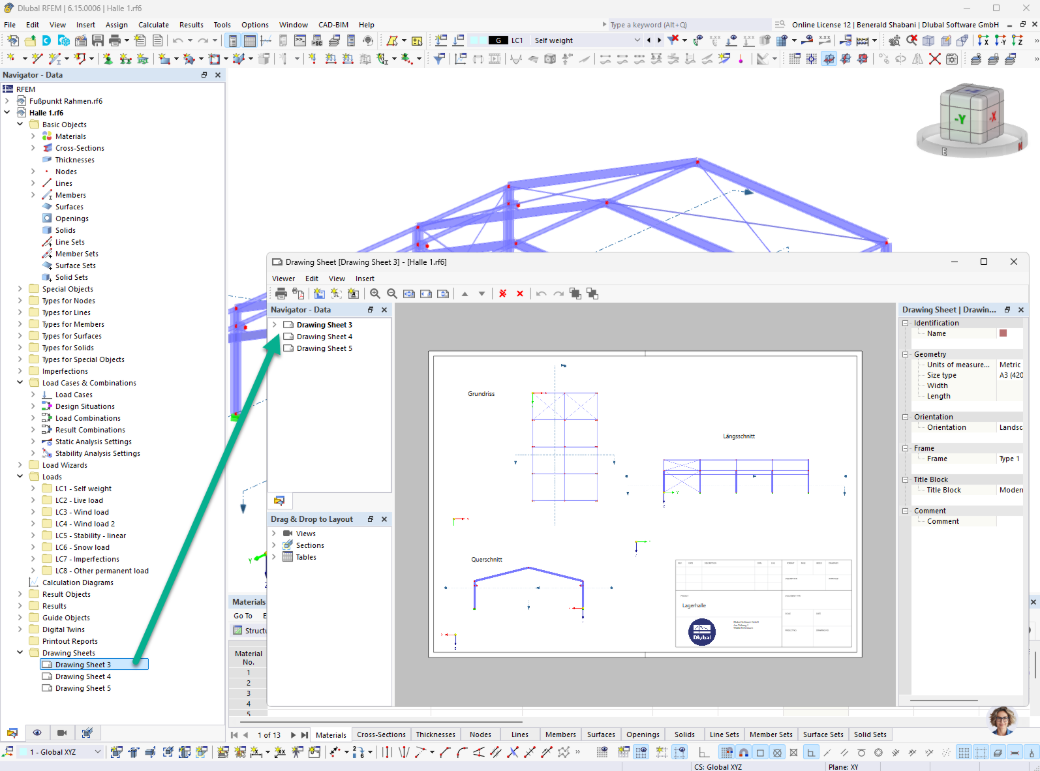Click Grundriss plan view on sheet
Image resolution: width=1040 pixels, height=771 pixels.
564,447
